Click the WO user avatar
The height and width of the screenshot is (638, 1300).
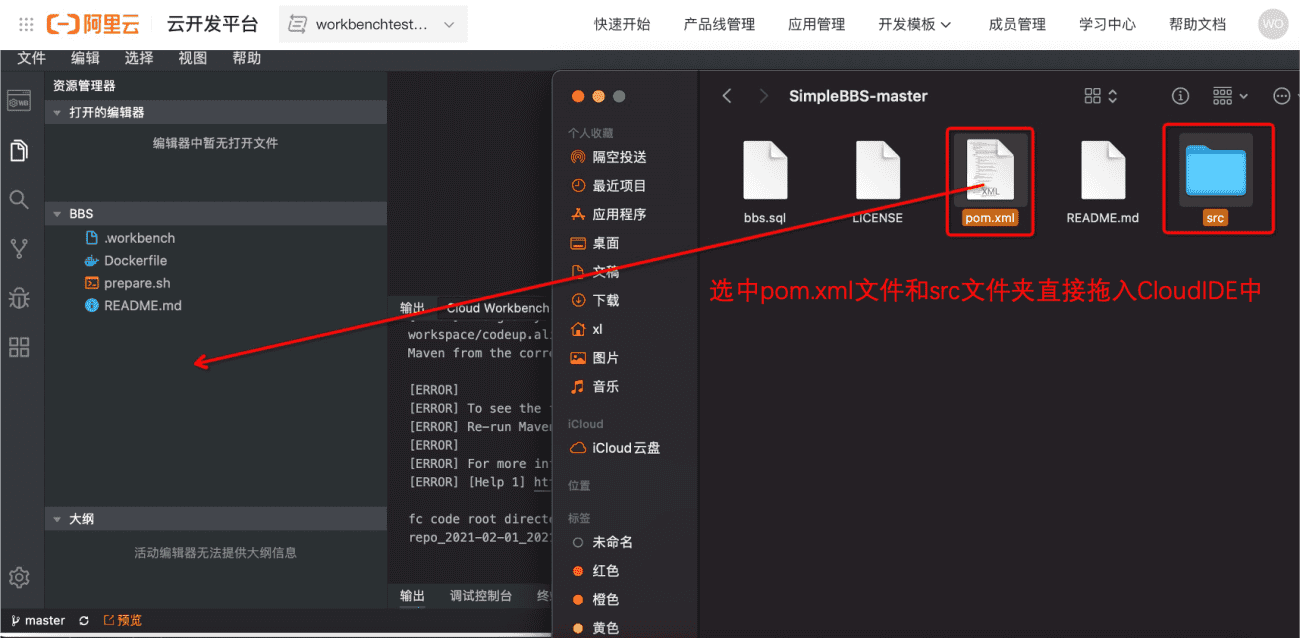[x=1273, y=24]
